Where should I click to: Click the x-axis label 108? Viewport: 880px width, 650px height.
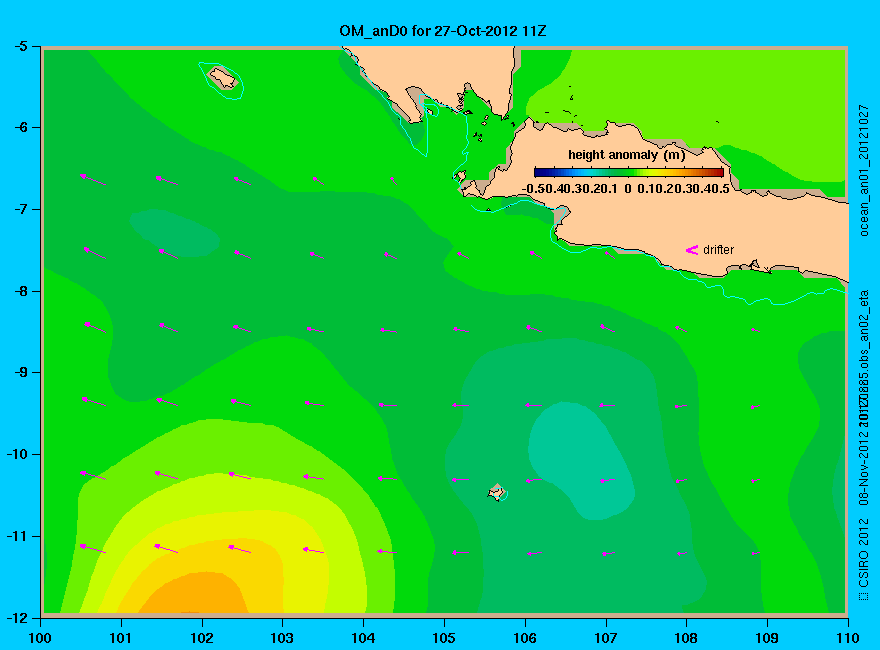coord(686,638)
